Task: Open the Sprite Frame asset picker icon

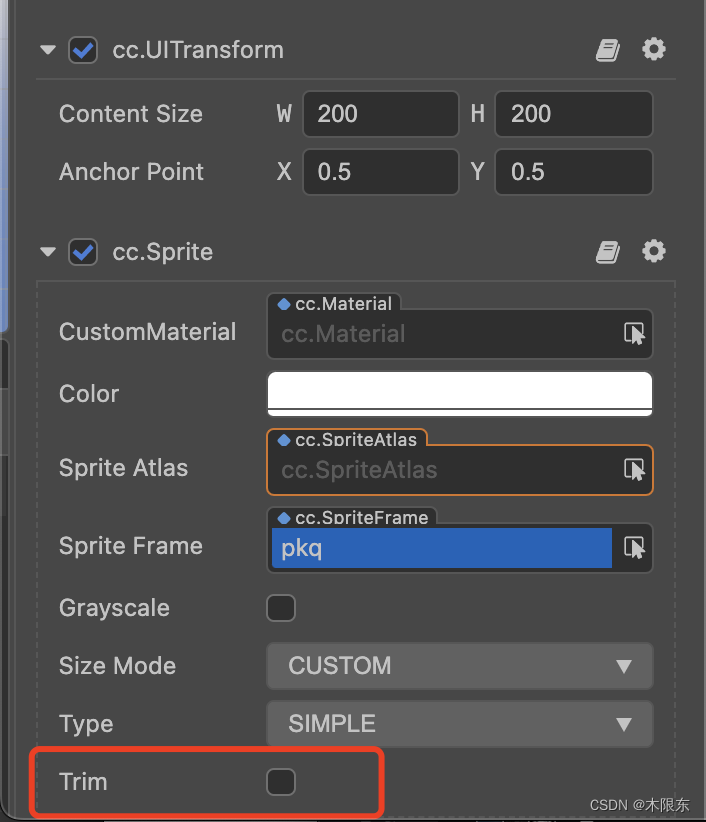Action: 636,548
